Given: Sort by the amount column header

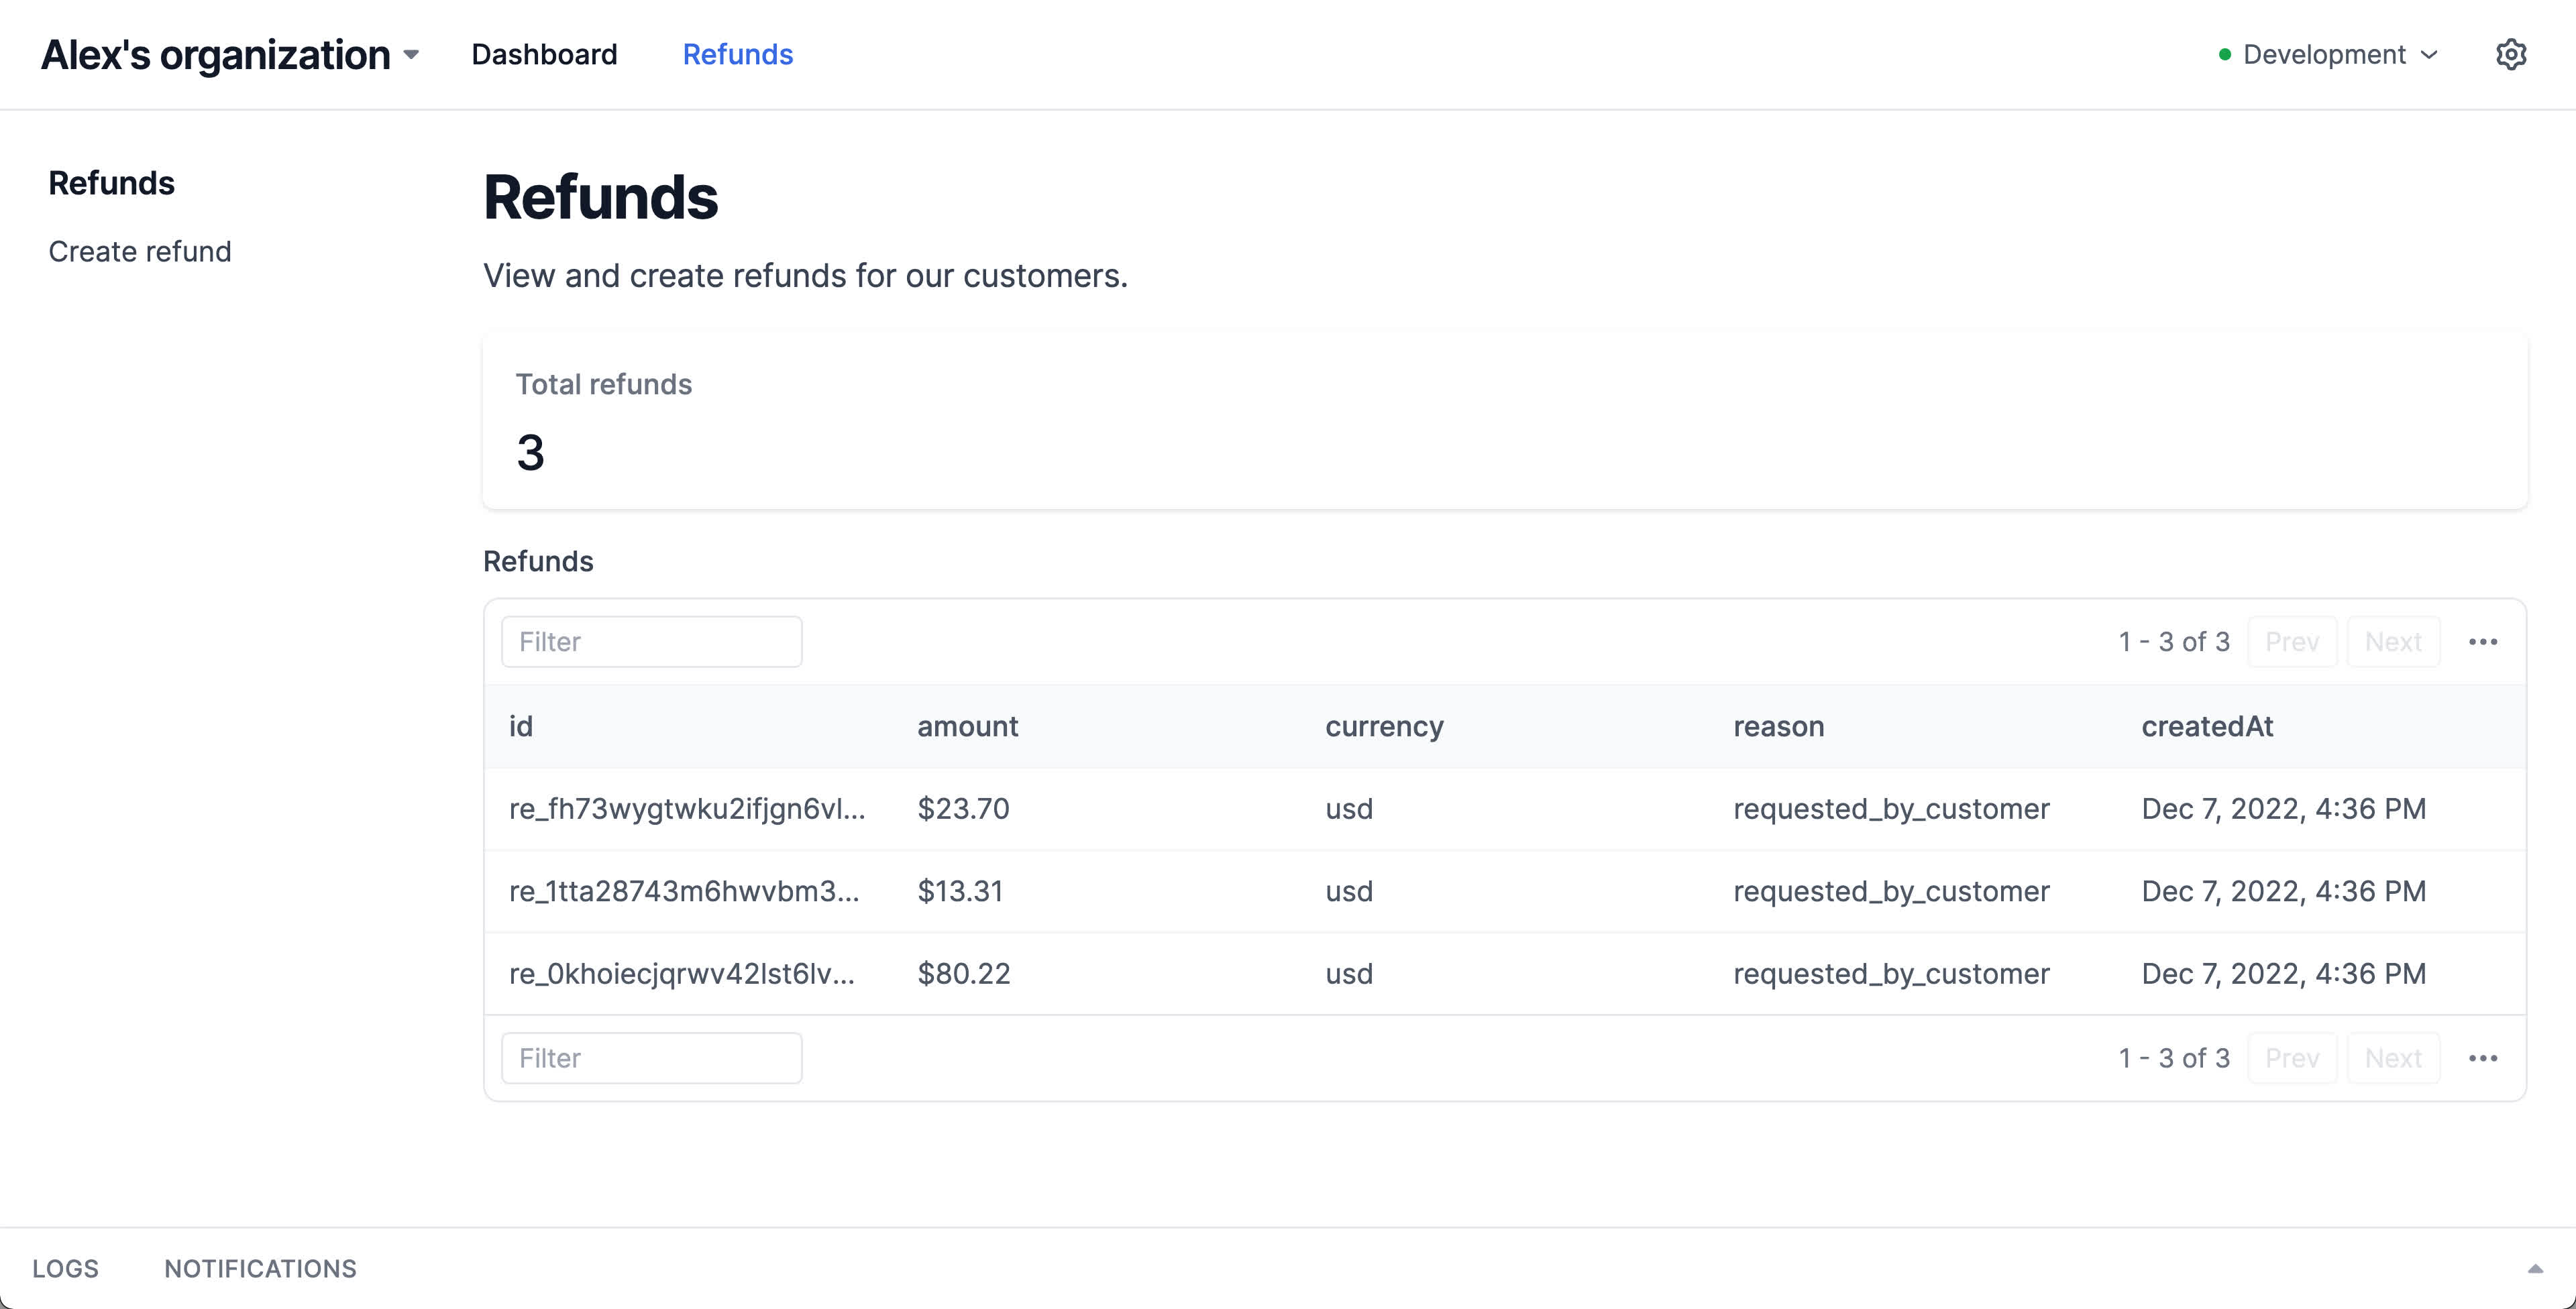Looking at the screenshot, I should click(967, 726).
